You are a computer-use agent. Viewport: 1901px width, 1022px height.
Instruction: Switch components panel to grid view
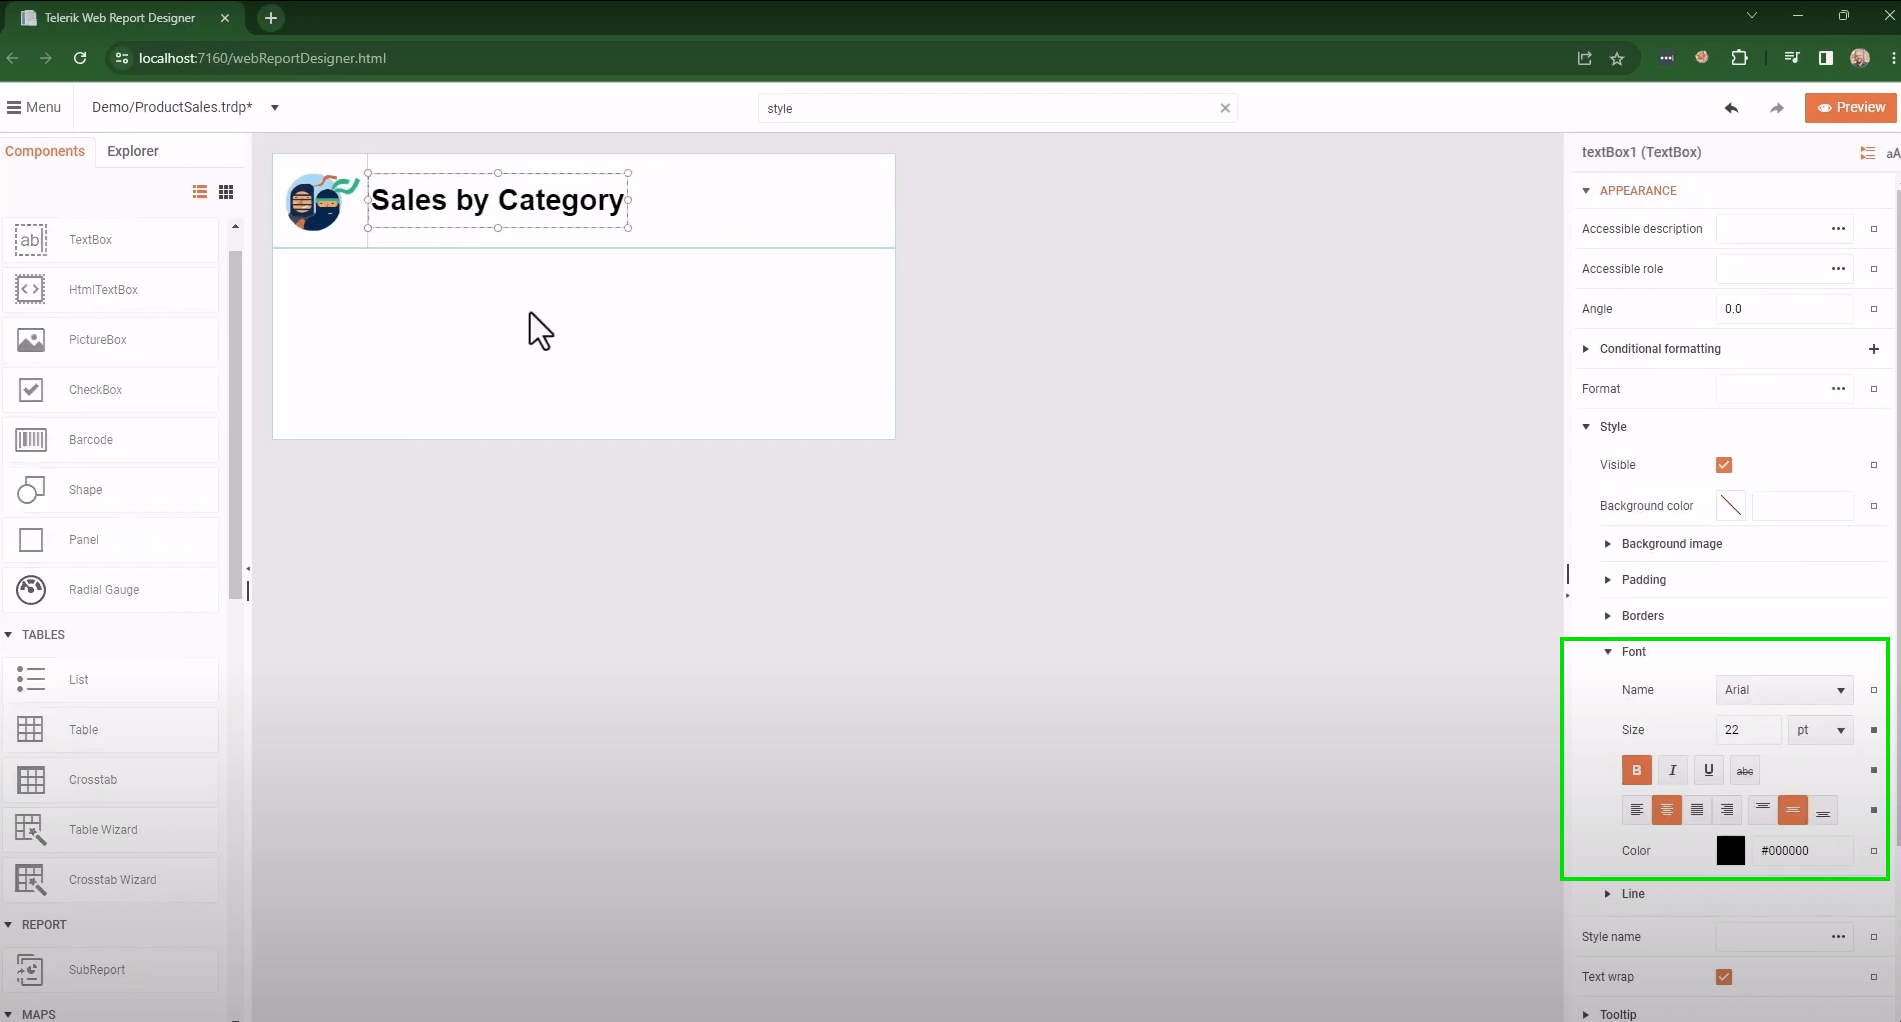pos(226,191)
